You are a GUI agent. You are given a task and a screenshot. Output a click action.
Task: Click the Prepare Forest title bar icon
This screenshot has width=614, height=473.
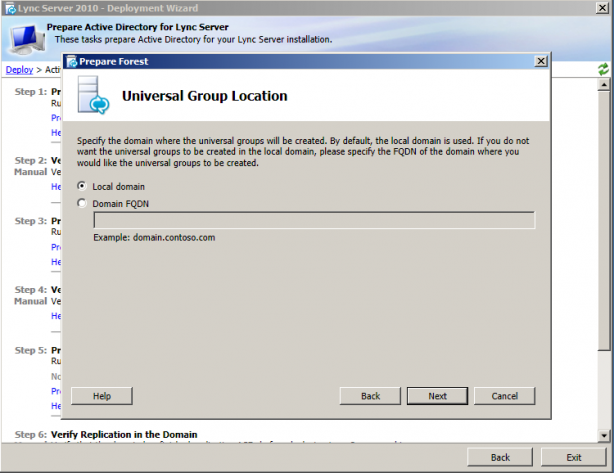pyautogui.click(x=72, y=61)
